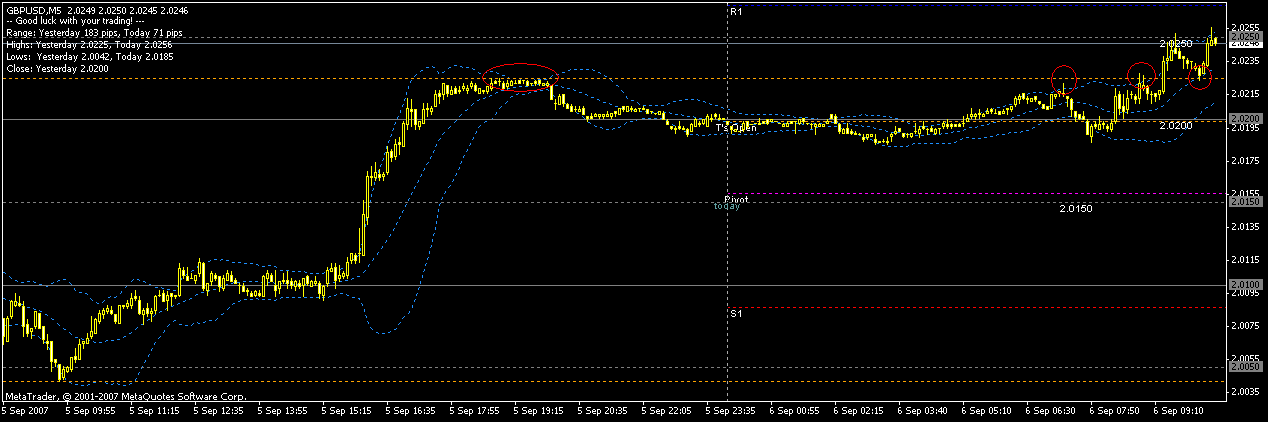Image resolution: width=1268 pixels, height=422 pixels.
Task: Click the R1 resistance level label
Action: tap(736, 11)
